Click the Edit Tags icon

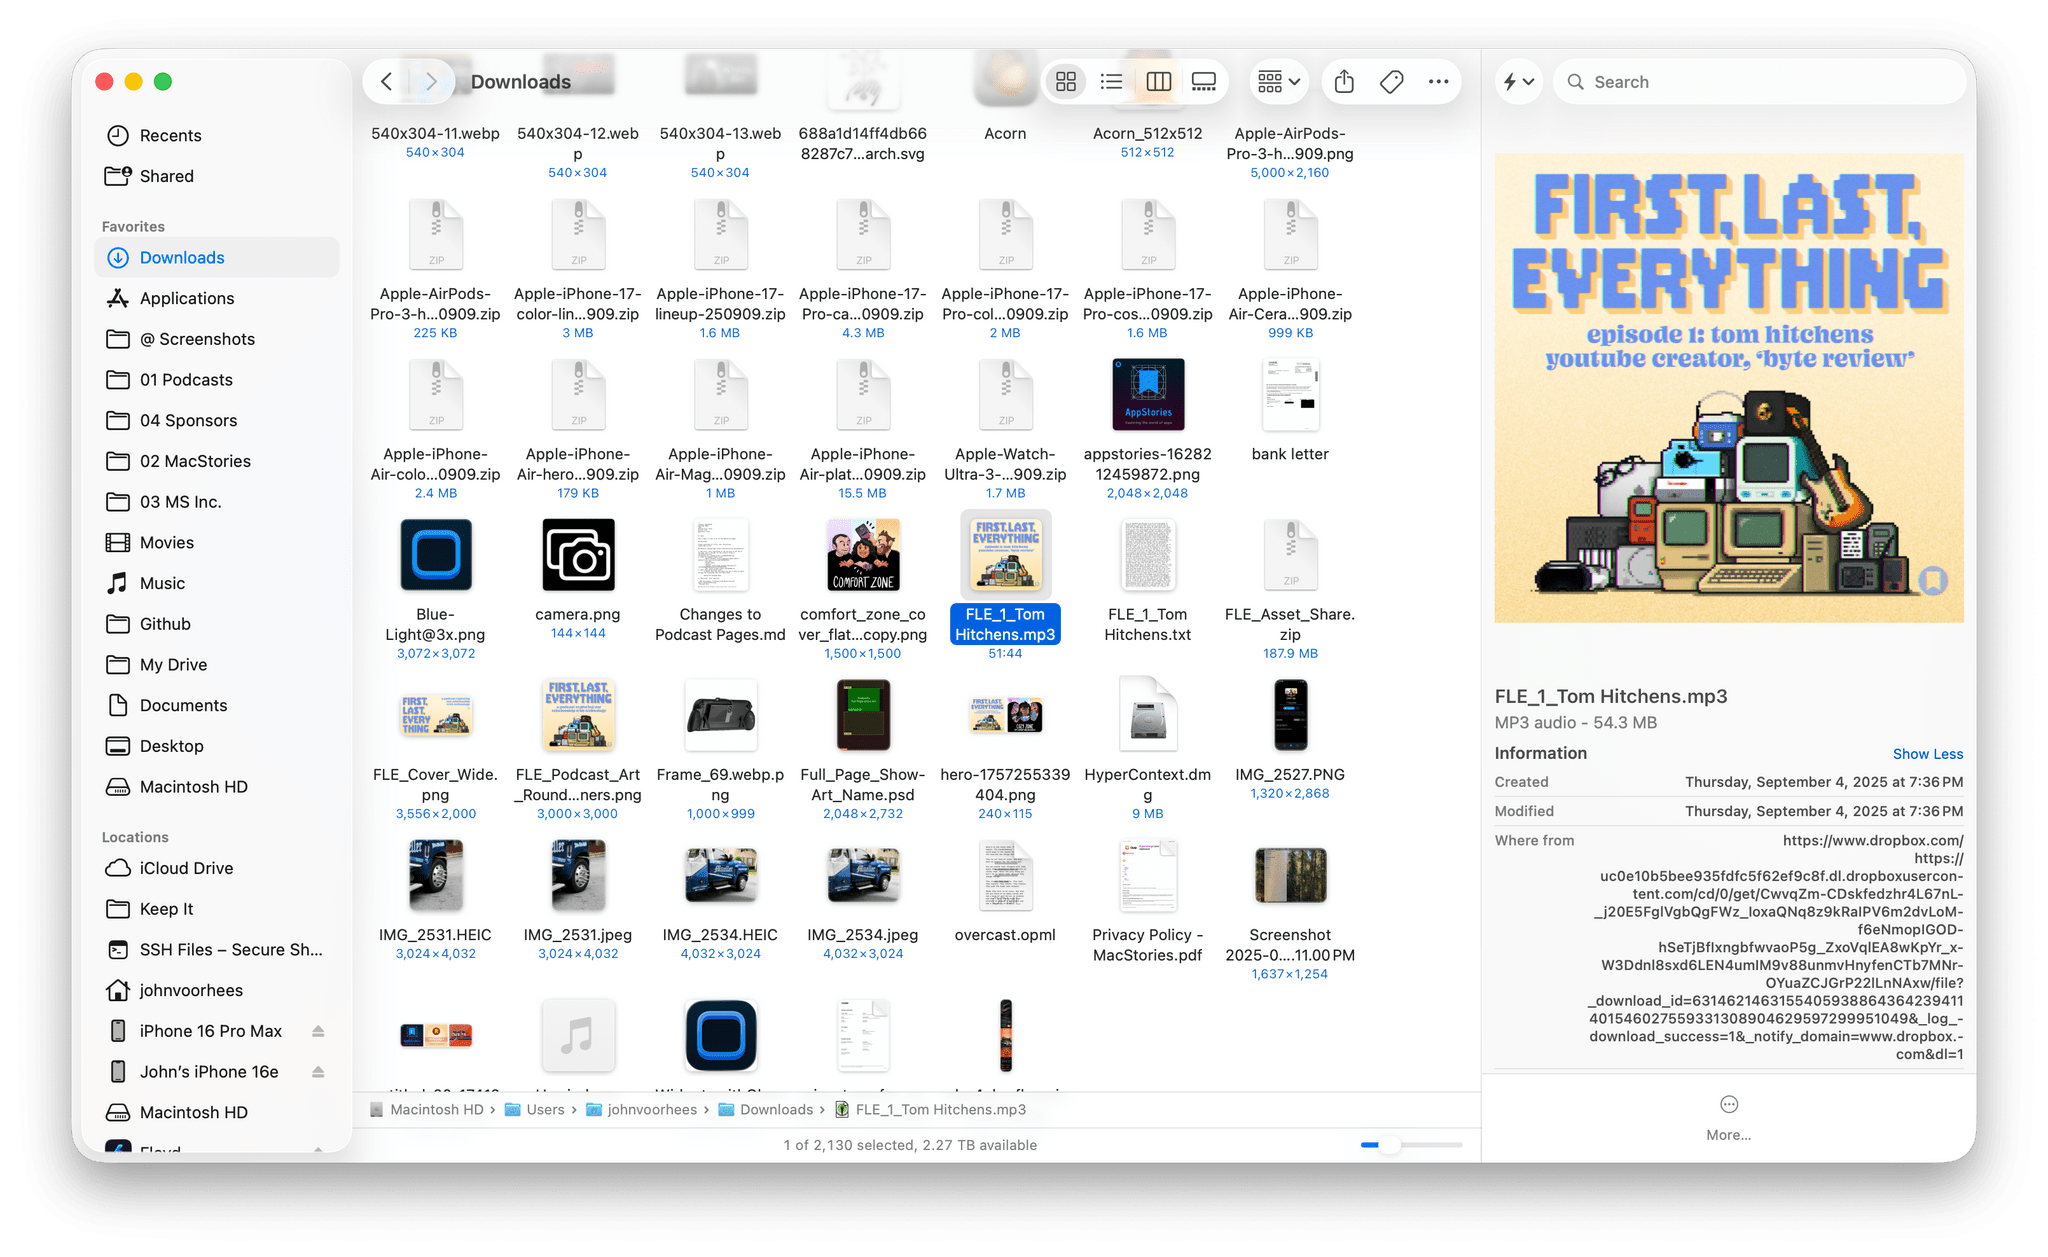[1391, 82]
